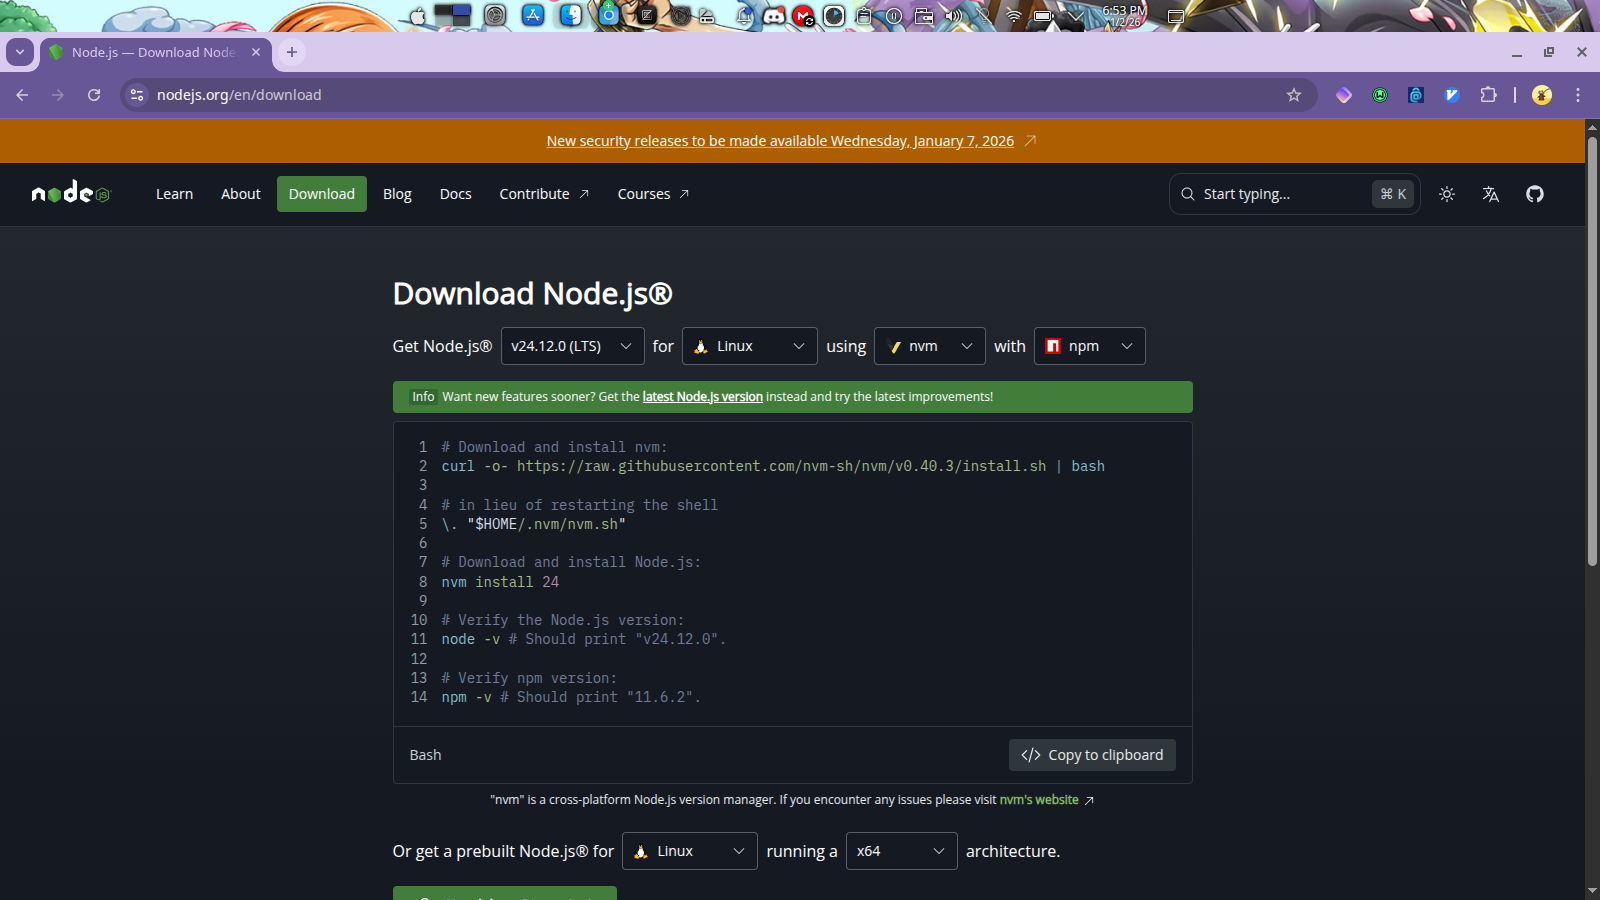Follow the latest Node.js version link
The height and width of the screenshot is (900, 1600).
(x=702, y=397)
